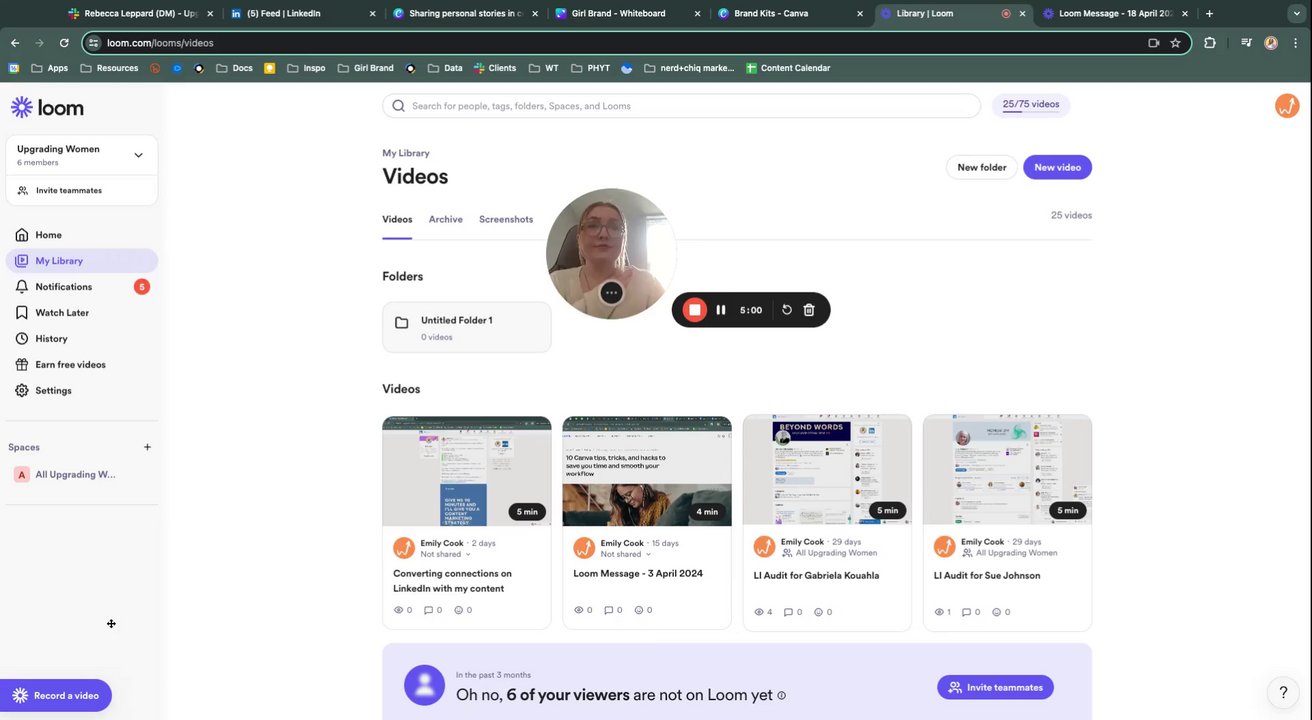Image resolution: width=1312 pixels, height=720 pixels.
Task: Open a new Chrome tab
Action: coord(1209,14)
